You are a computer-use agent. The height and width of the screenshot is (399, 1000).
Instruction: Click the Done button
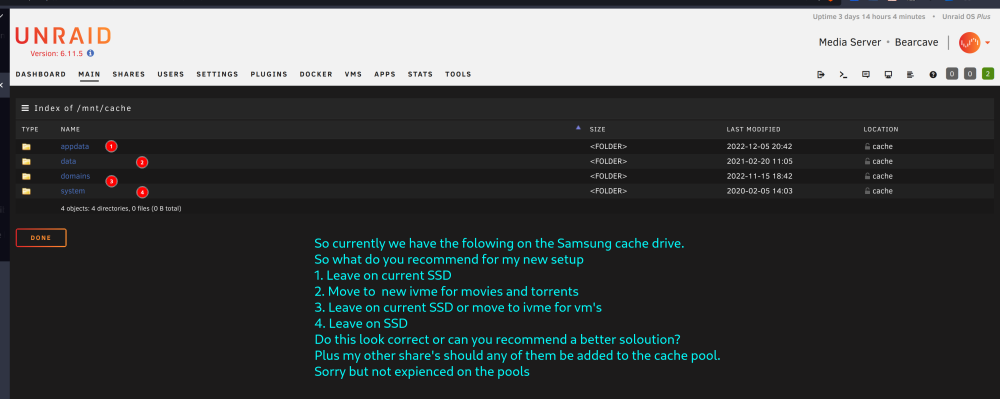pos(41,238)
